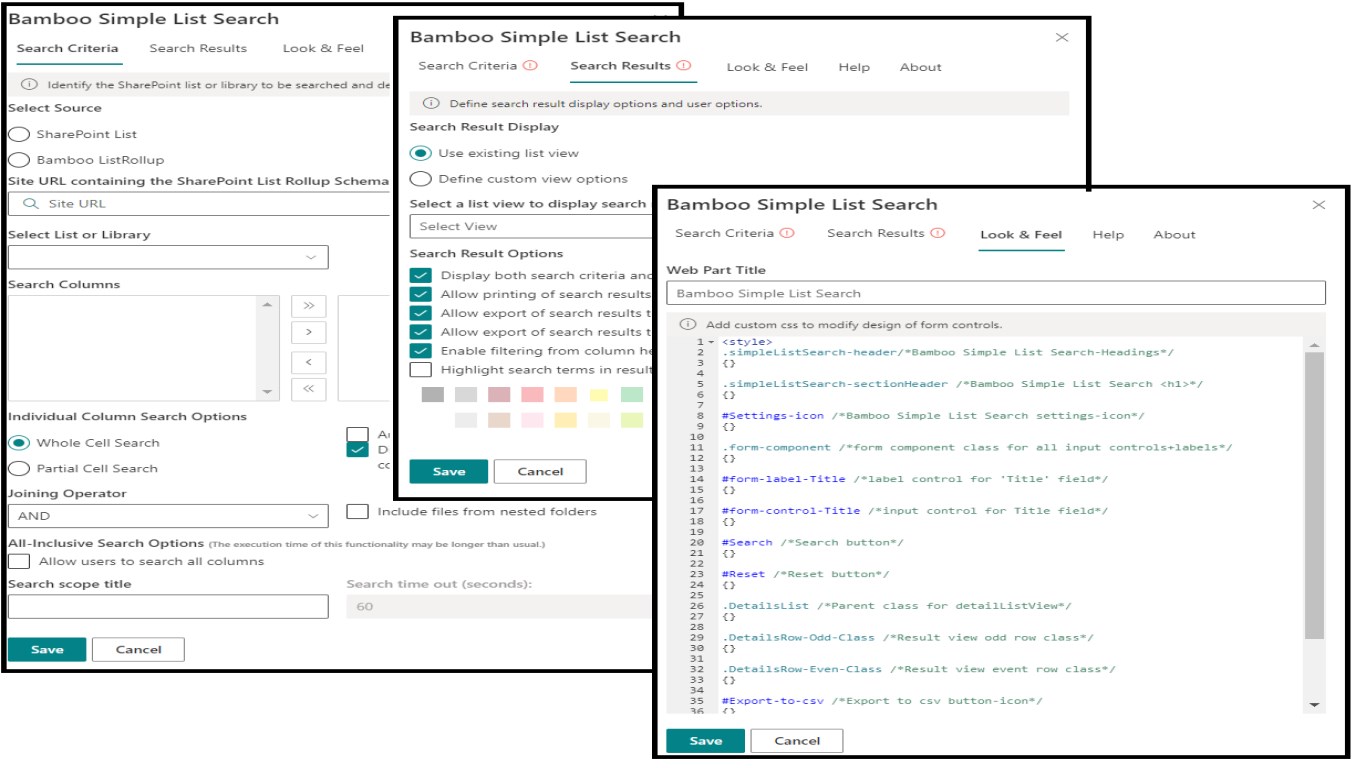Click Cancel in the leftmost Search Criteria window

point(138,649)
